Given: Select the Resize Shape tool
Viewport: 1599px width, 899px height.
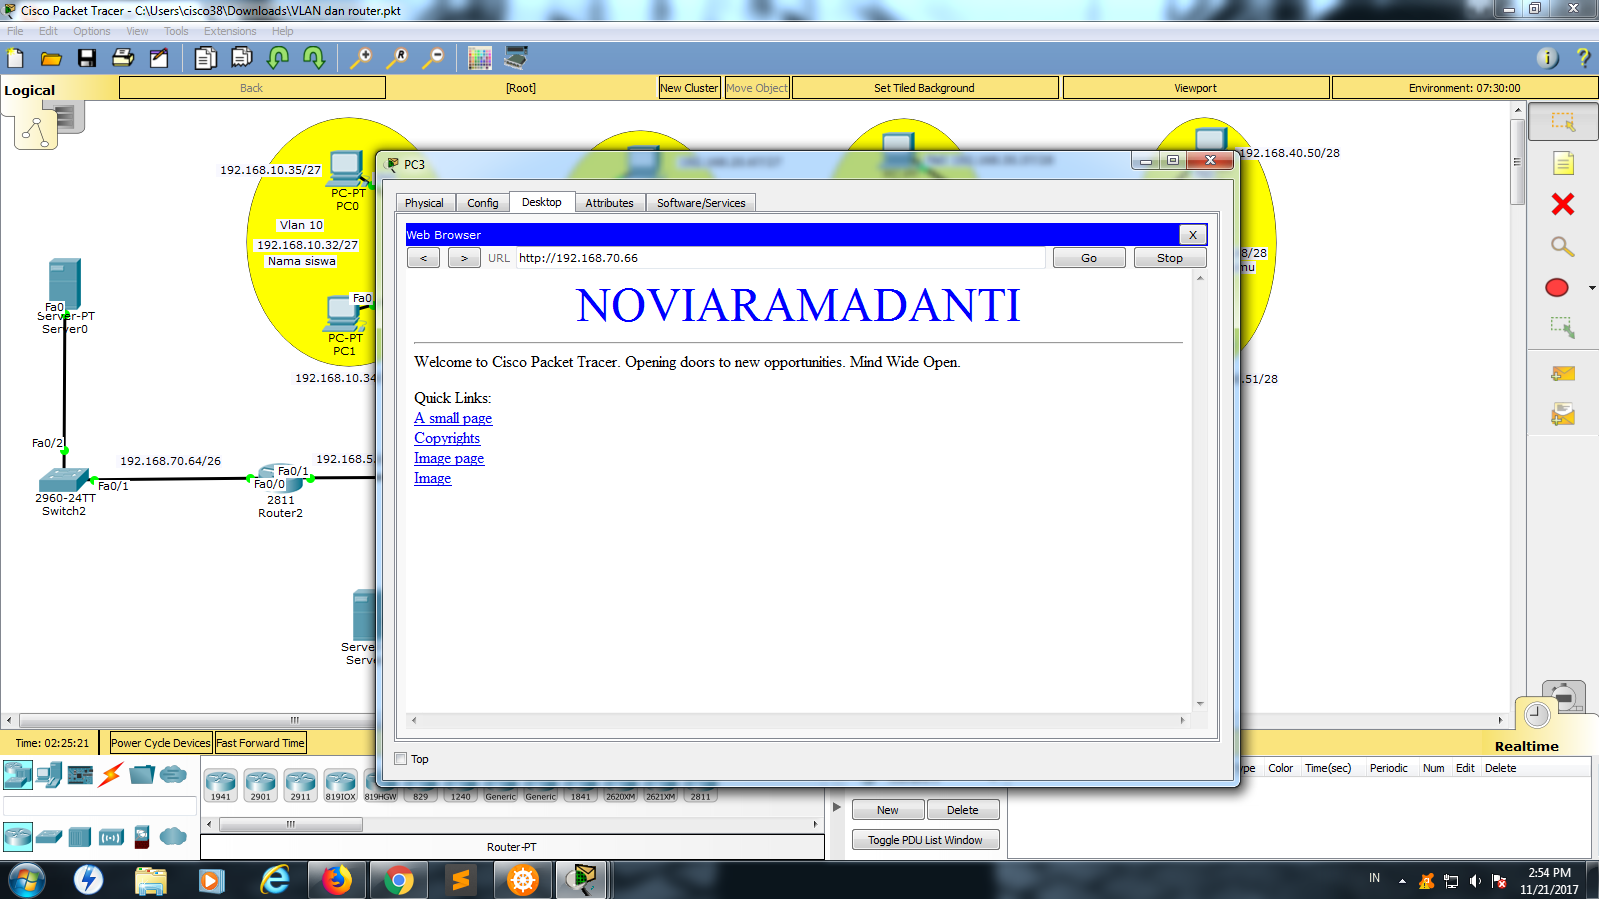Looking at the screenshot, I should (x=1563, y=328).
